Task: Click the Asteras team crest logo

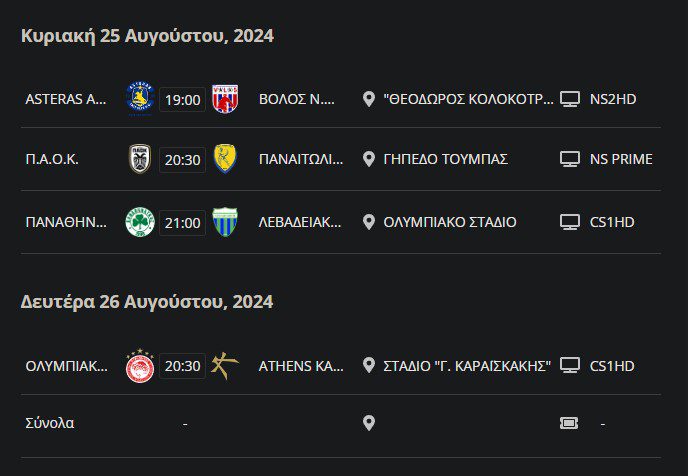Action: pos(139,98)
